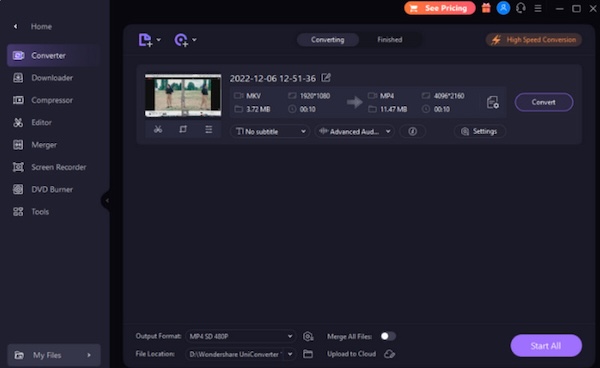Browse output folder with folder icon
Viewport: 600px width, 368px height.
click(308, 354)
